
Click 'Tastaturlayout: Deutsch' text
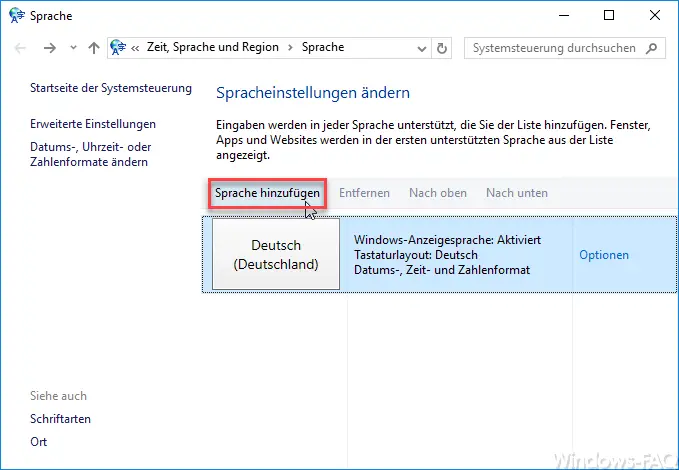tap(416, 255)
